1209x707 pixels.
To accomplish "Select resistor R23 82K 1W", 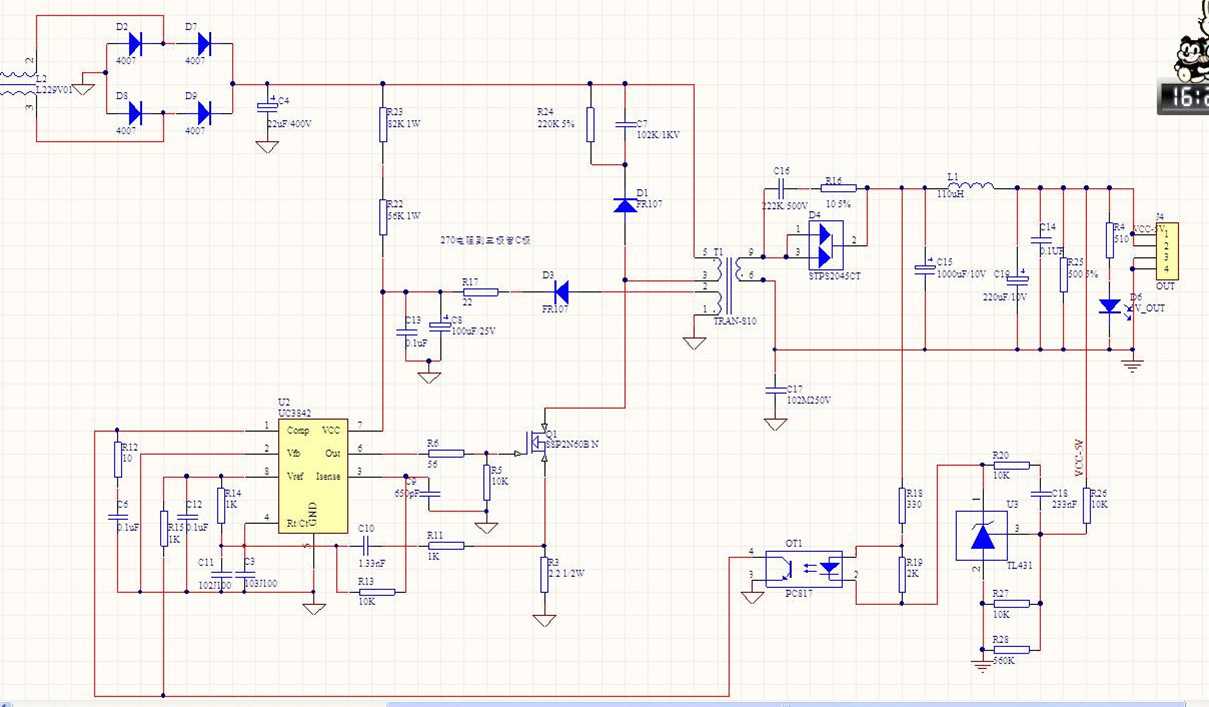I will tap(383, 125).
